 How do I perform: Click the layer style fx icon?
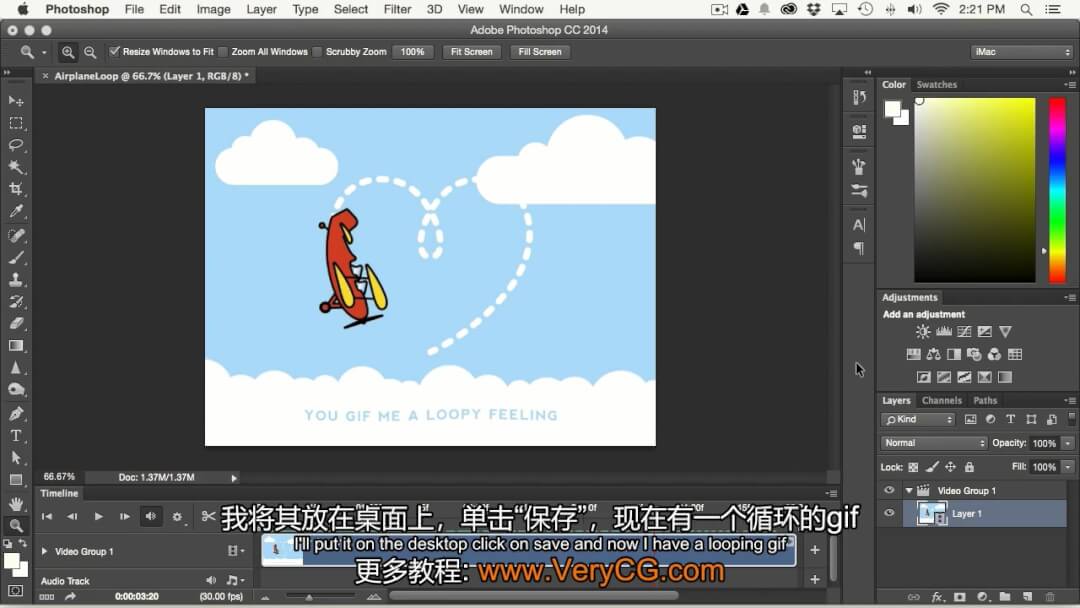[937, 597]
